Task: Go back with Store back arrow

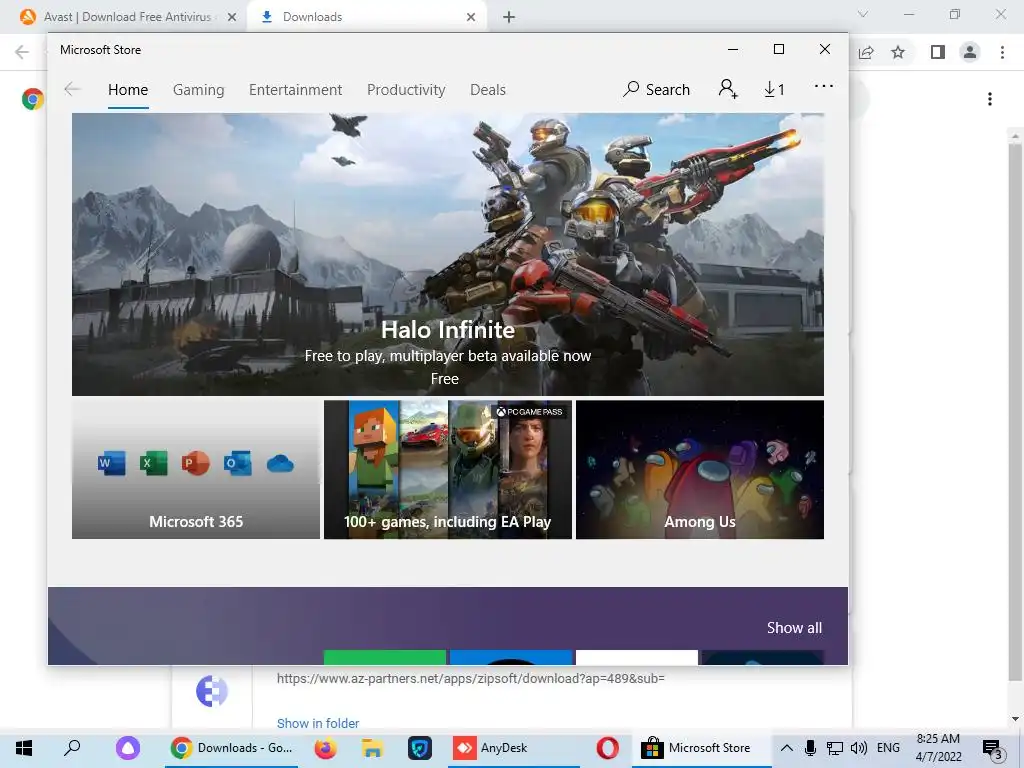Action: (72, 89)
